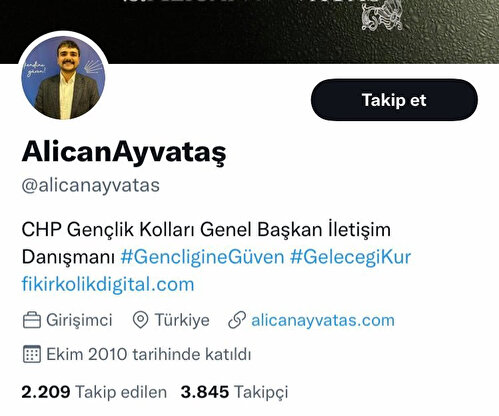Click the white emblem on the banner
Screen dimensions: 499x416
(x=382, y=16)
